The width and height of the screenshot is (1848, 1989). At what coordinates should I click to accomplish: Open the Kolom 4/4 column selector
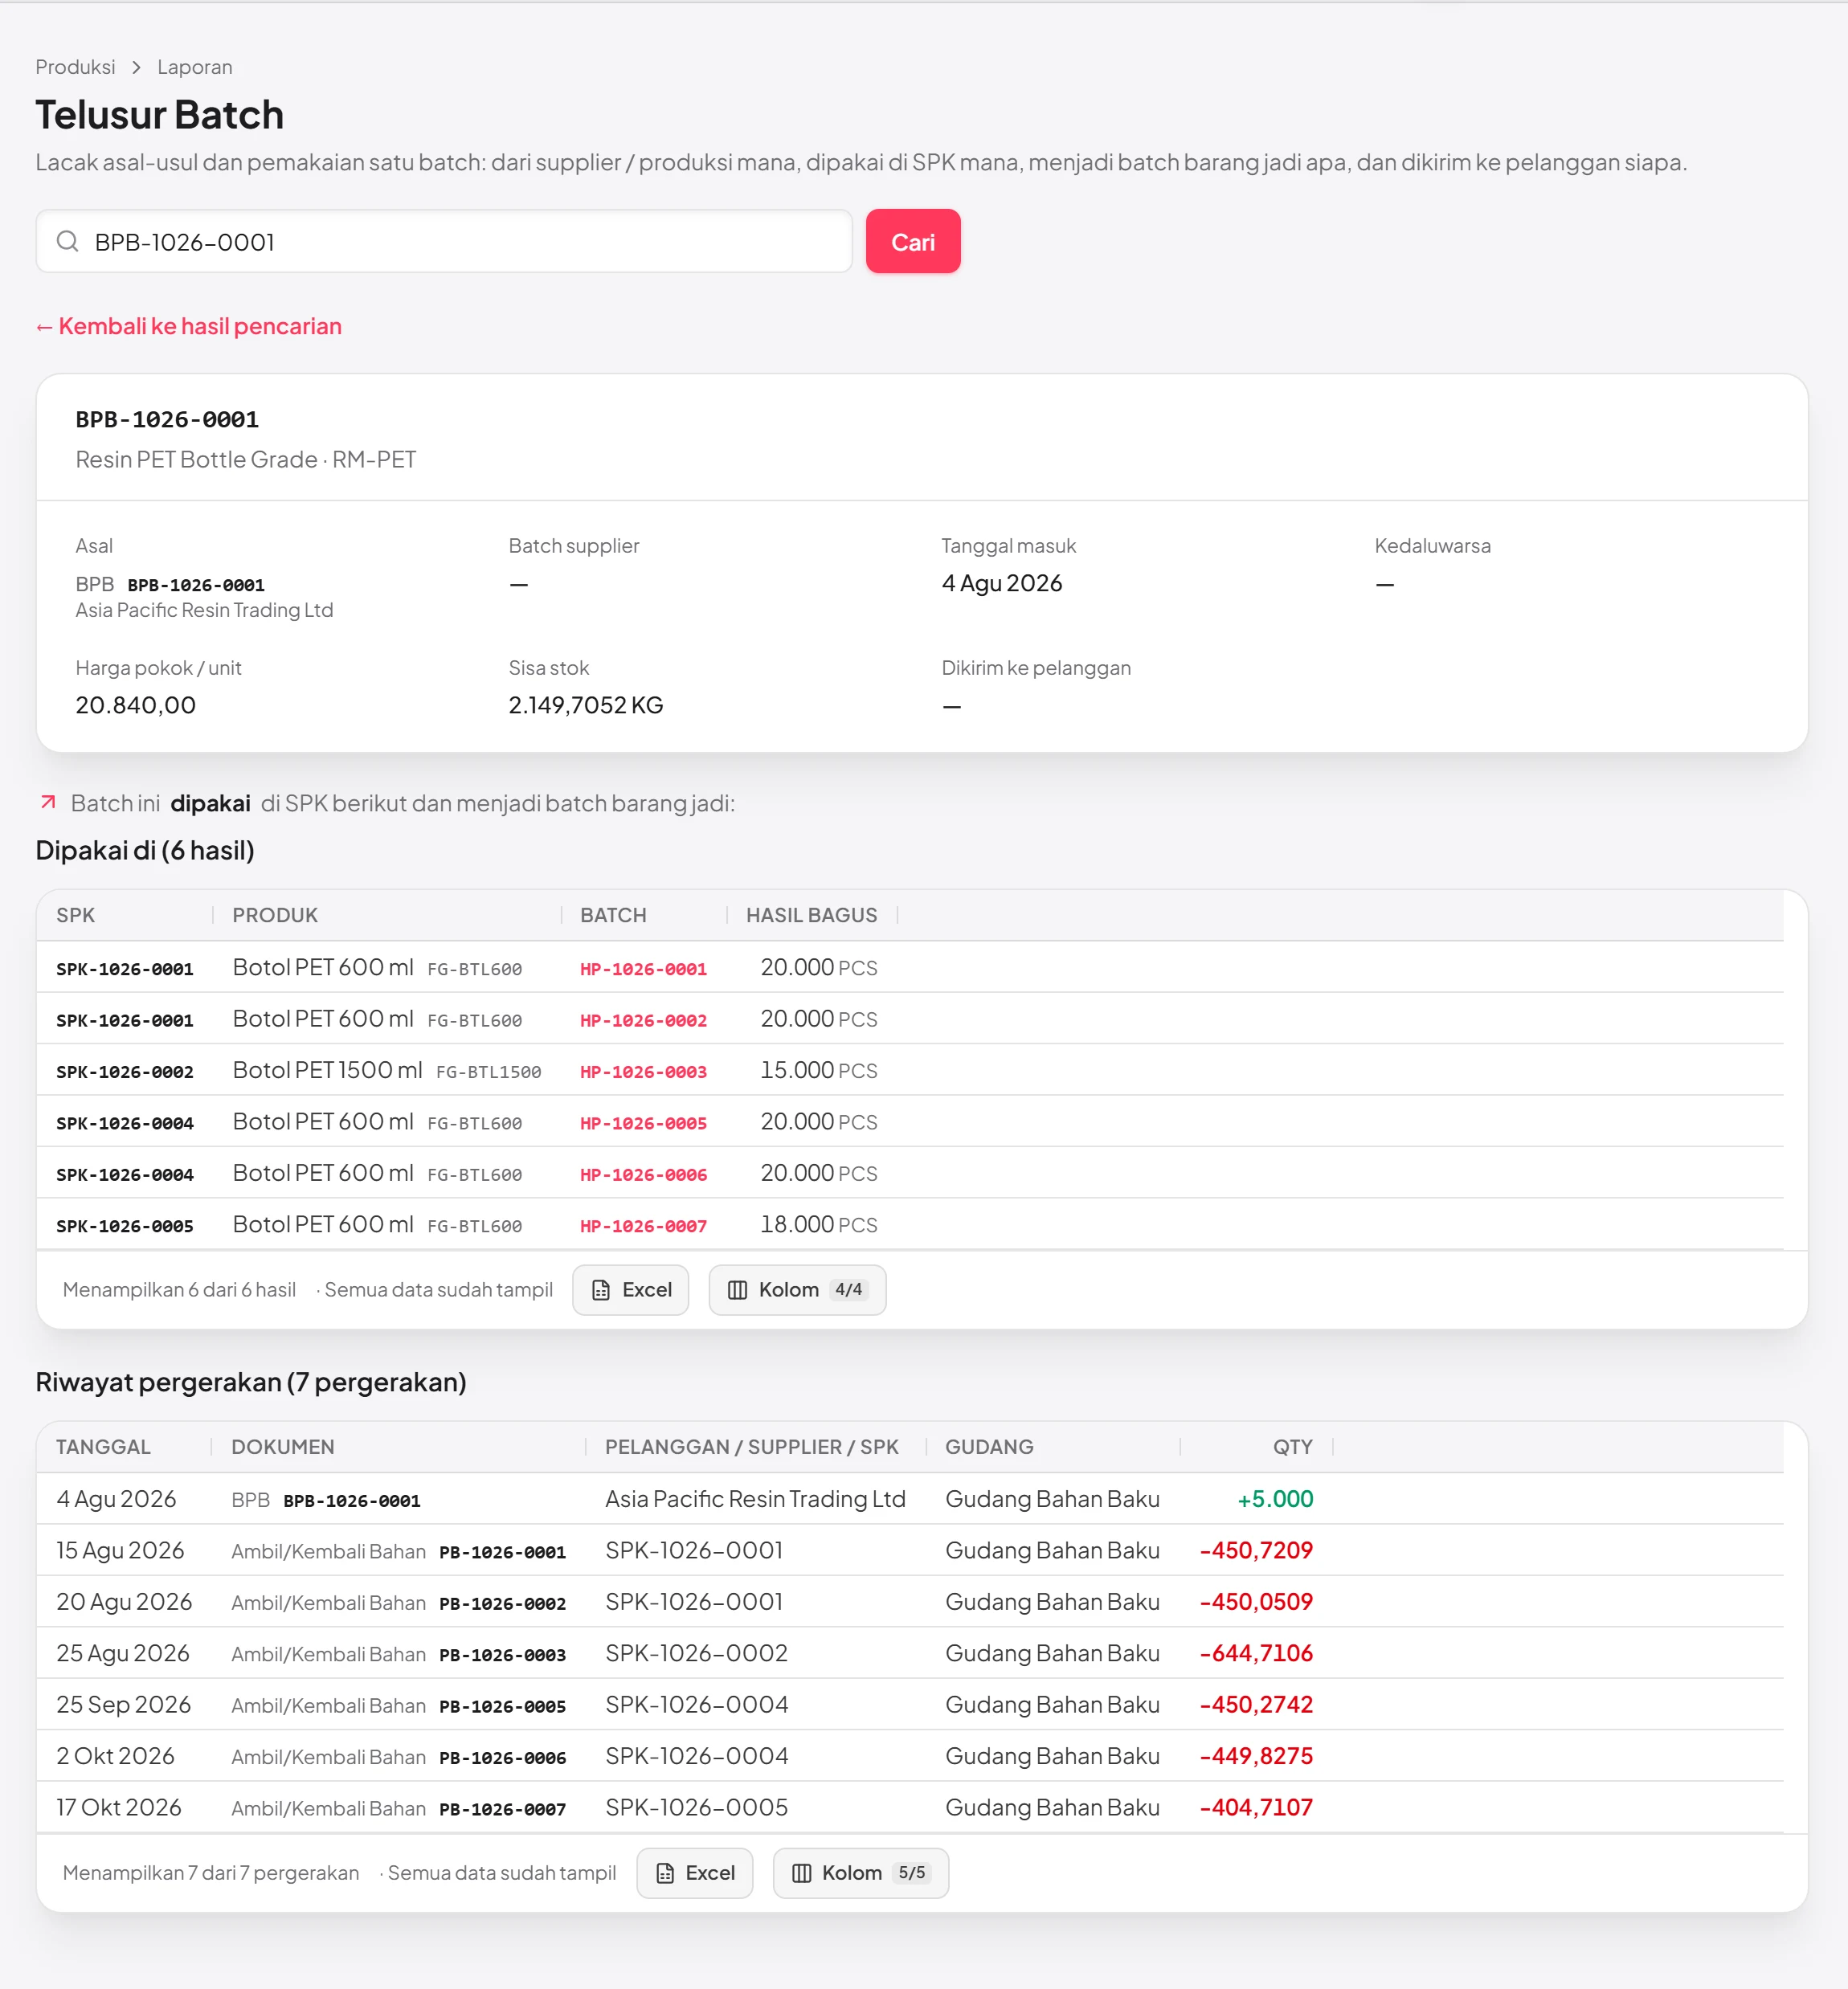[797, 1290]
